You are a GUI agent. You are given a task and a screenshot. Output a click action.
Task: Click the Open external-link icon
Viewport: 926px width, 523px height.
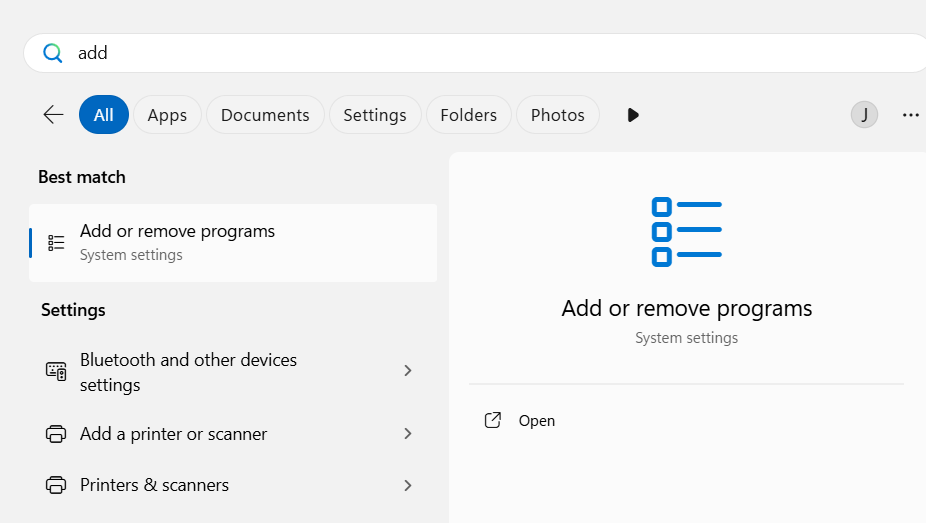493,420
